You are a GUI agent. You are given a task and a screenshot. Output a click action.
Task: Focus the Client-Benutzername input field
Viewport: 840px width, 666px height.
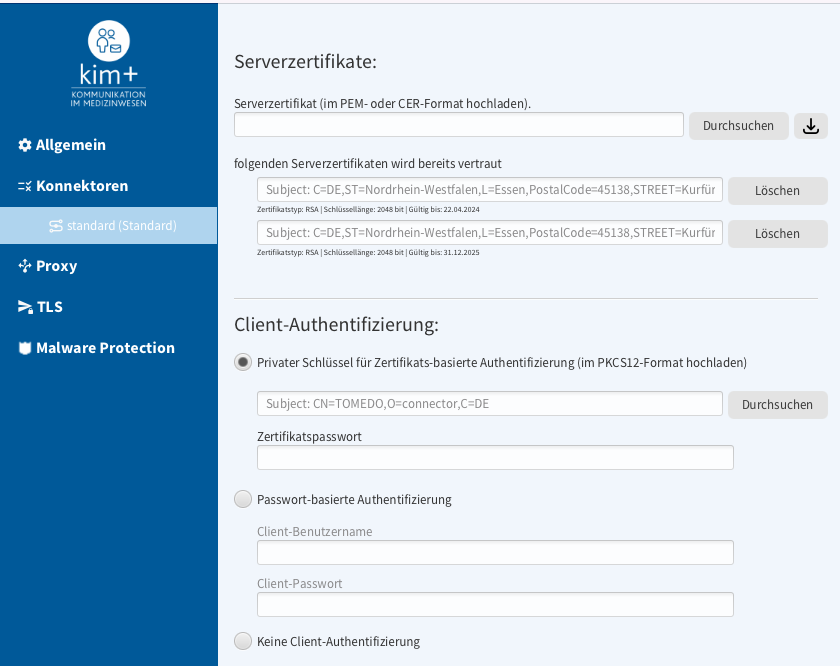[x=495, y=552]
